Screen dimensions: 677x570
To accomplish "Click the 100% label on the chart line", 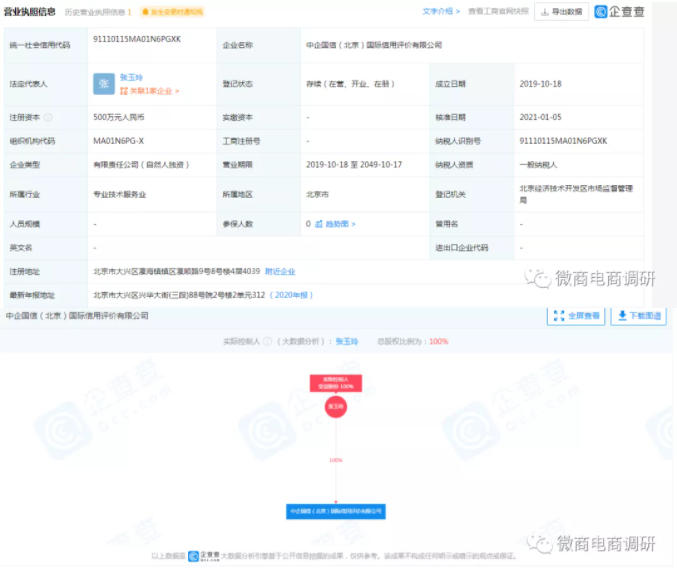I will point(336,460).
